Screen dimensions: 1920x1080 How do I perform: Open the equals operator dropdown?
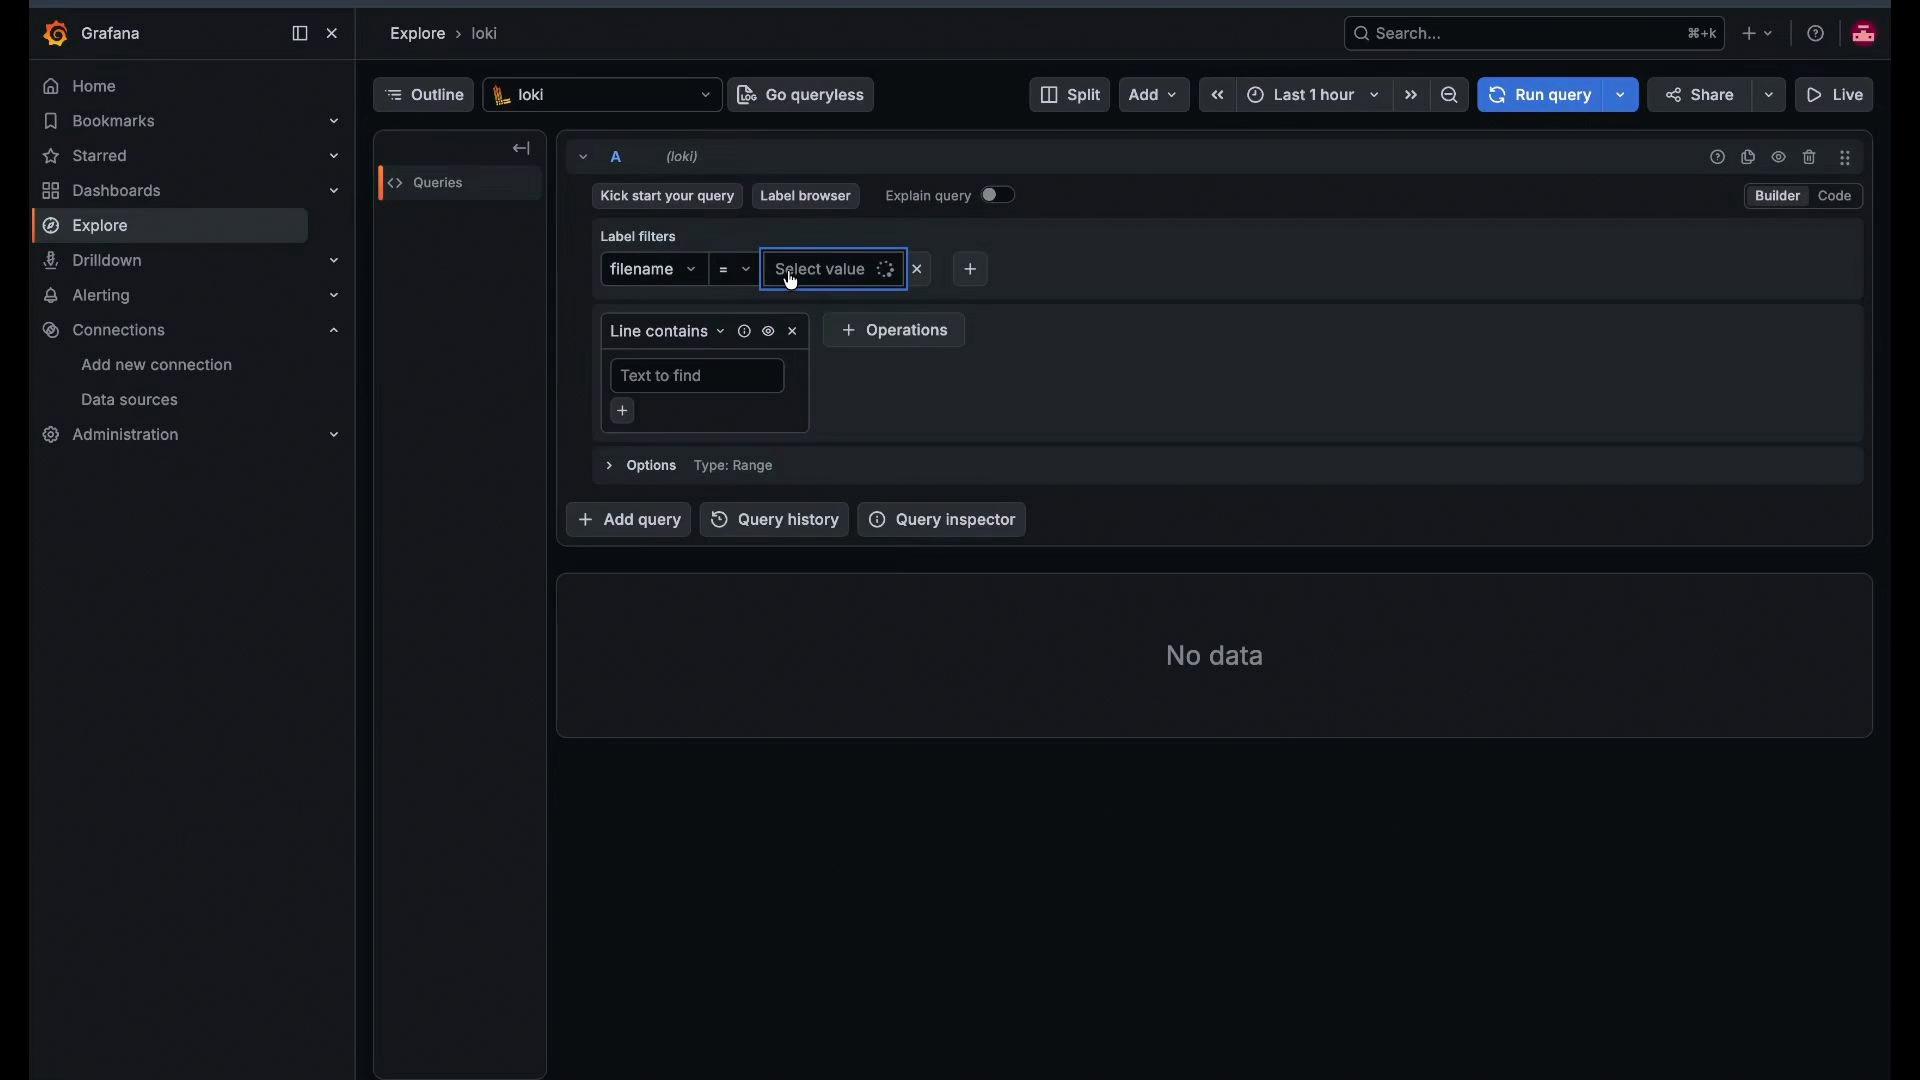[735, 270]
